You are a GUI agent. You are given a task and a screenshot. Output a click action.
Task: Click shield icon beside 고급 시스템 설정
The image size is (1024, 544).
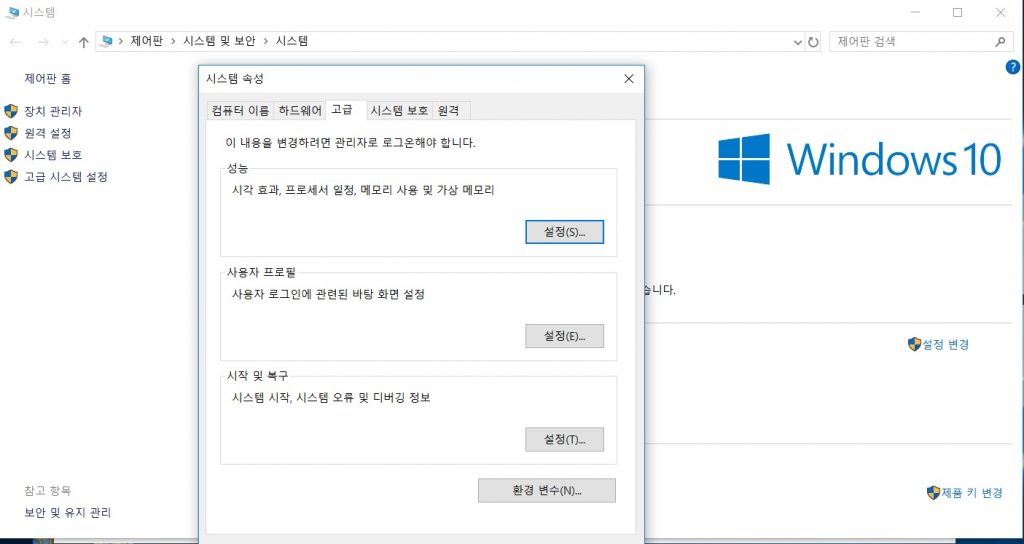coord(10,176)
